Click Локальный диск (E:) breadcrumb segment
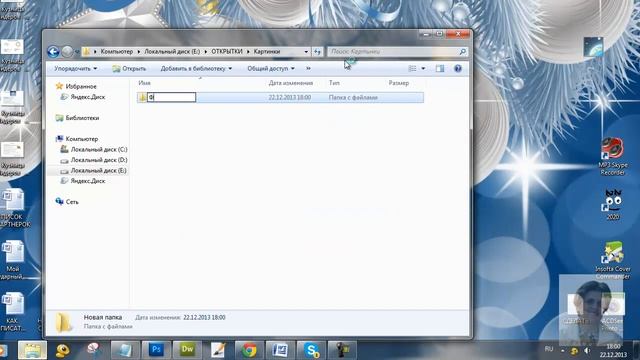This screenshot has width=640, height=360. click(x=172, y=51)
